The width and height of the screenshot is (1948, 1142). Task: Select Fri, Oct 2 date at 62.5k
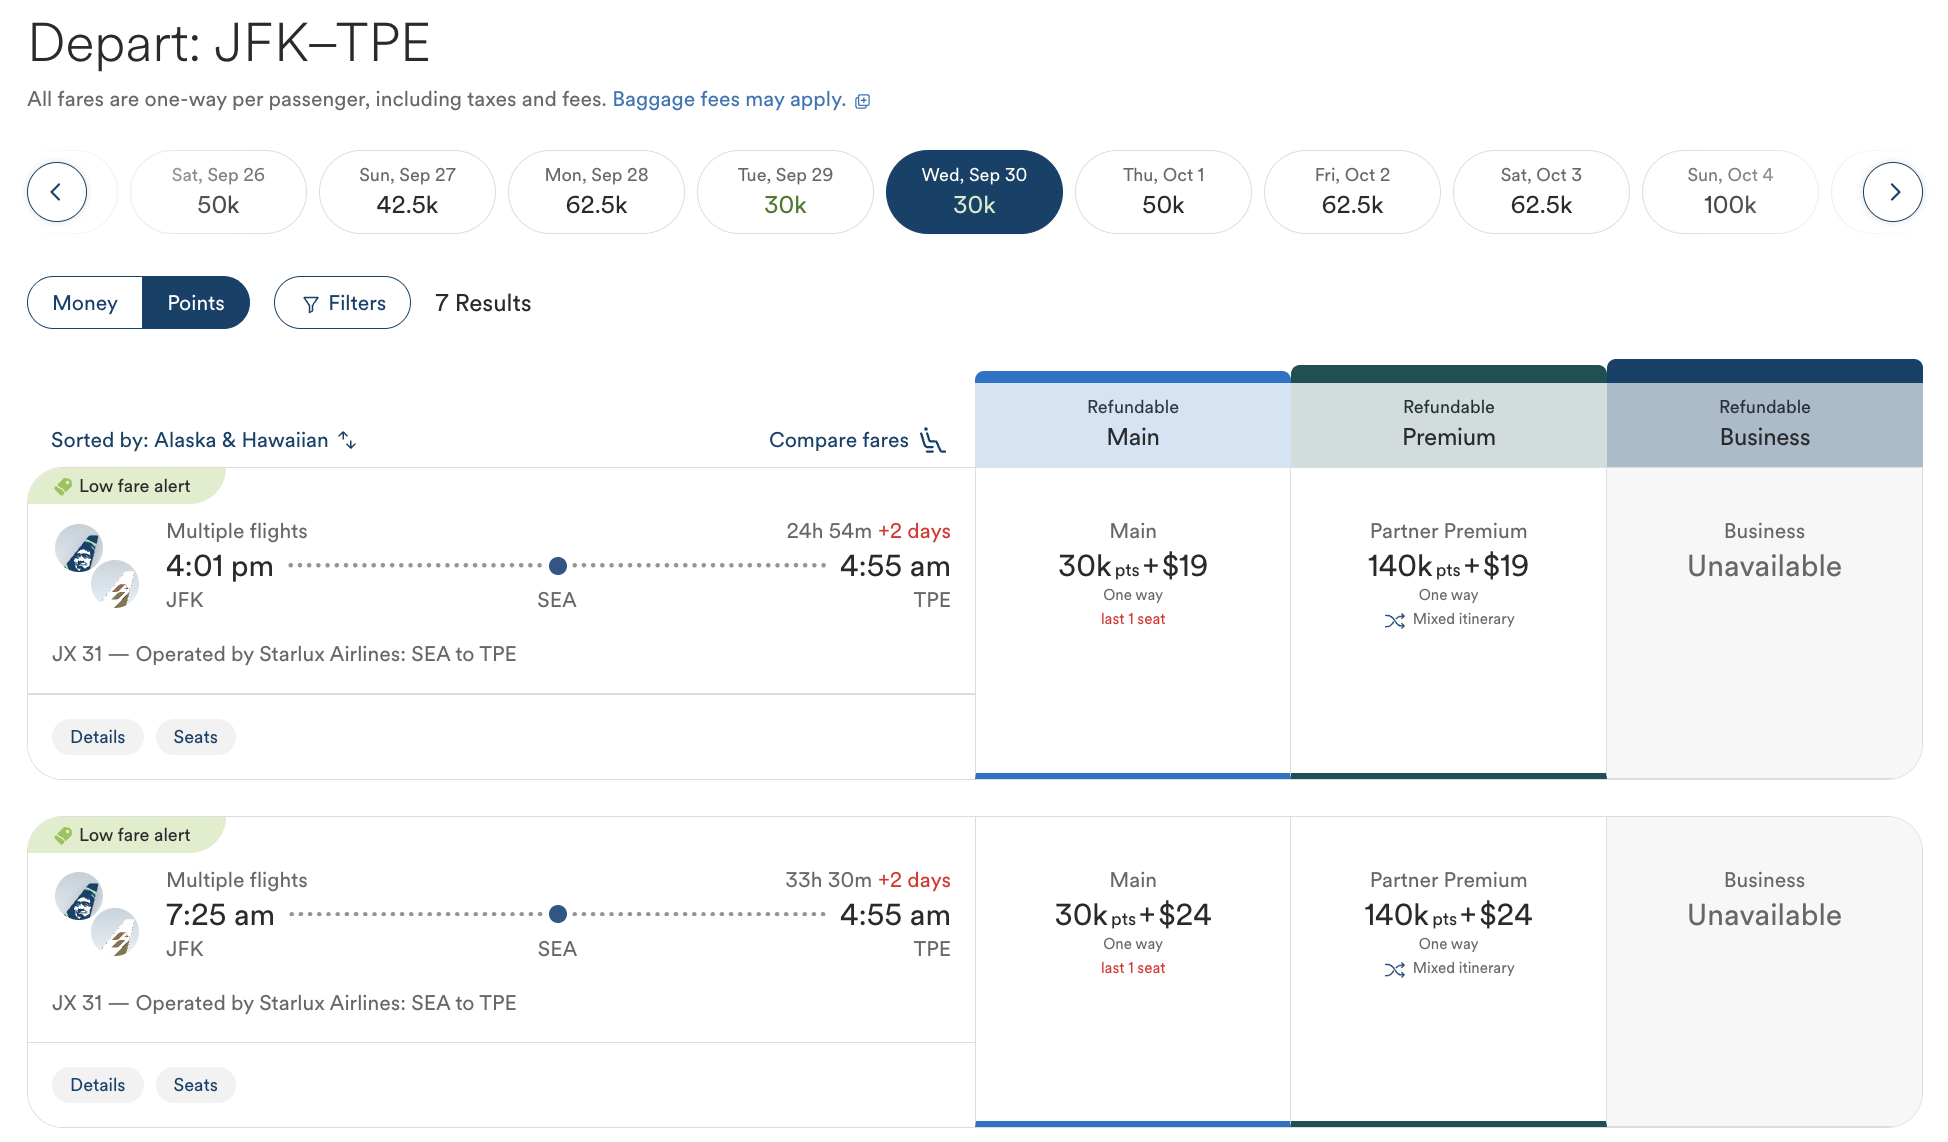[x=1352, y=192]
